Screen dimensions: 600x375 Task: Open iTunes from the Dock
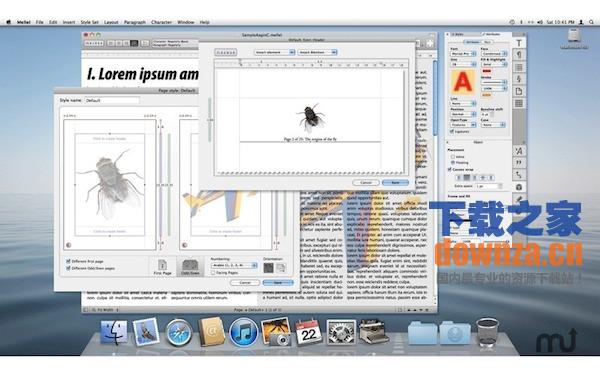coord(243,333)
